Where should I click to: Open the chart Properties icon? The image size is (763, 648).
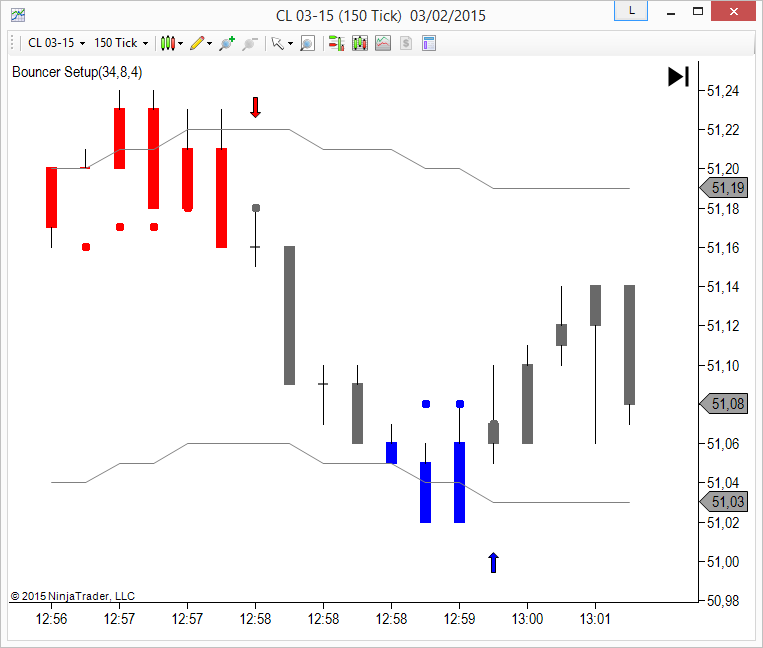[x=428, y=43]
